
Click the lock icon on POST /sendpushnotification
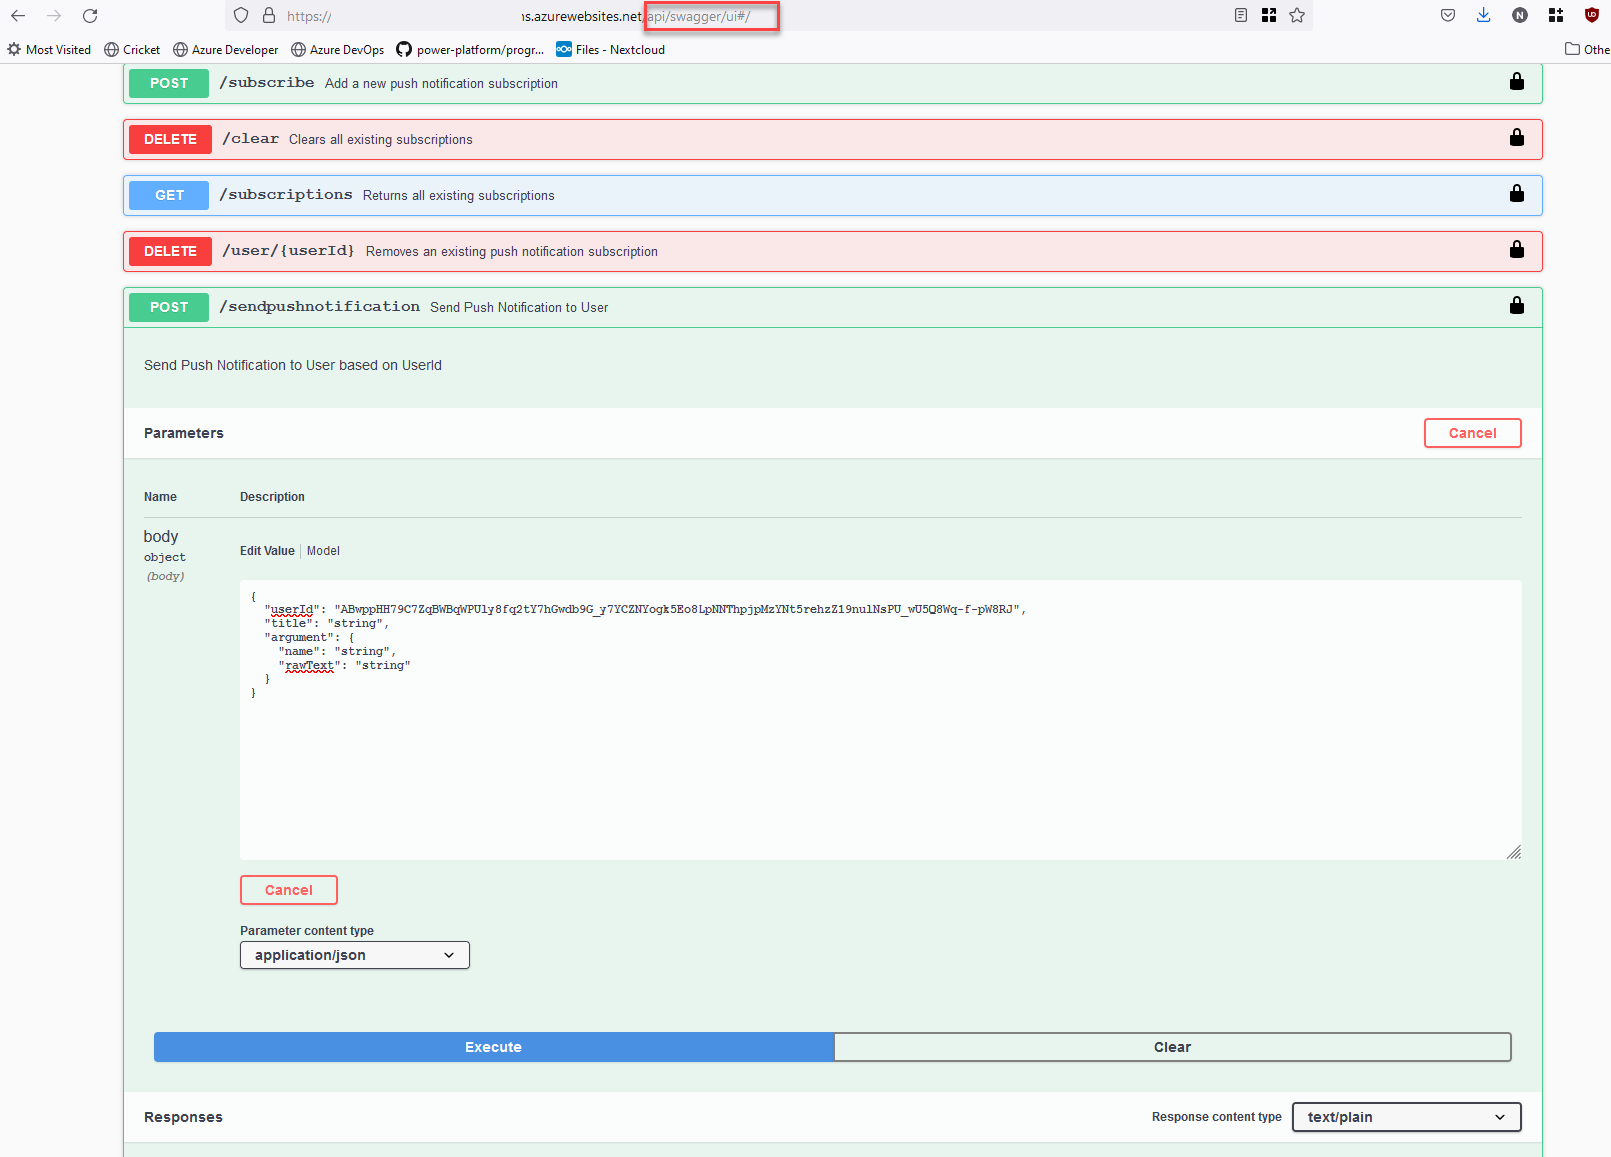coord(1516,306)
